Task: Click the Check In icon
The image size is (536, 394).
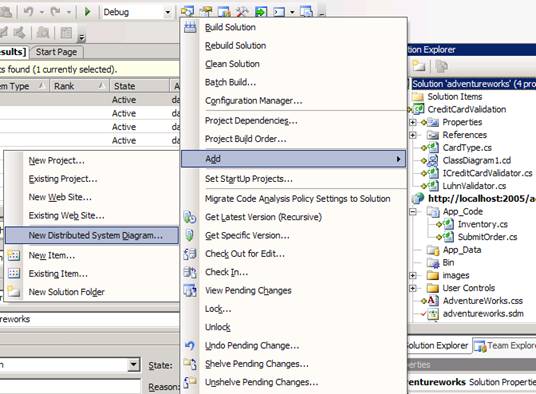Action: coord(190,272)
